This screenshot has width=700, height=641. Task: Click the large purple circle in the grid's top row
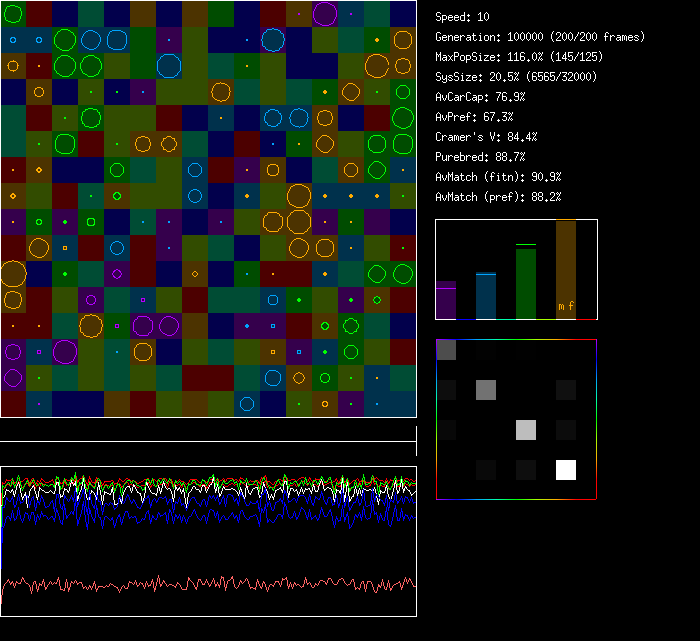[x=325, y=14]
